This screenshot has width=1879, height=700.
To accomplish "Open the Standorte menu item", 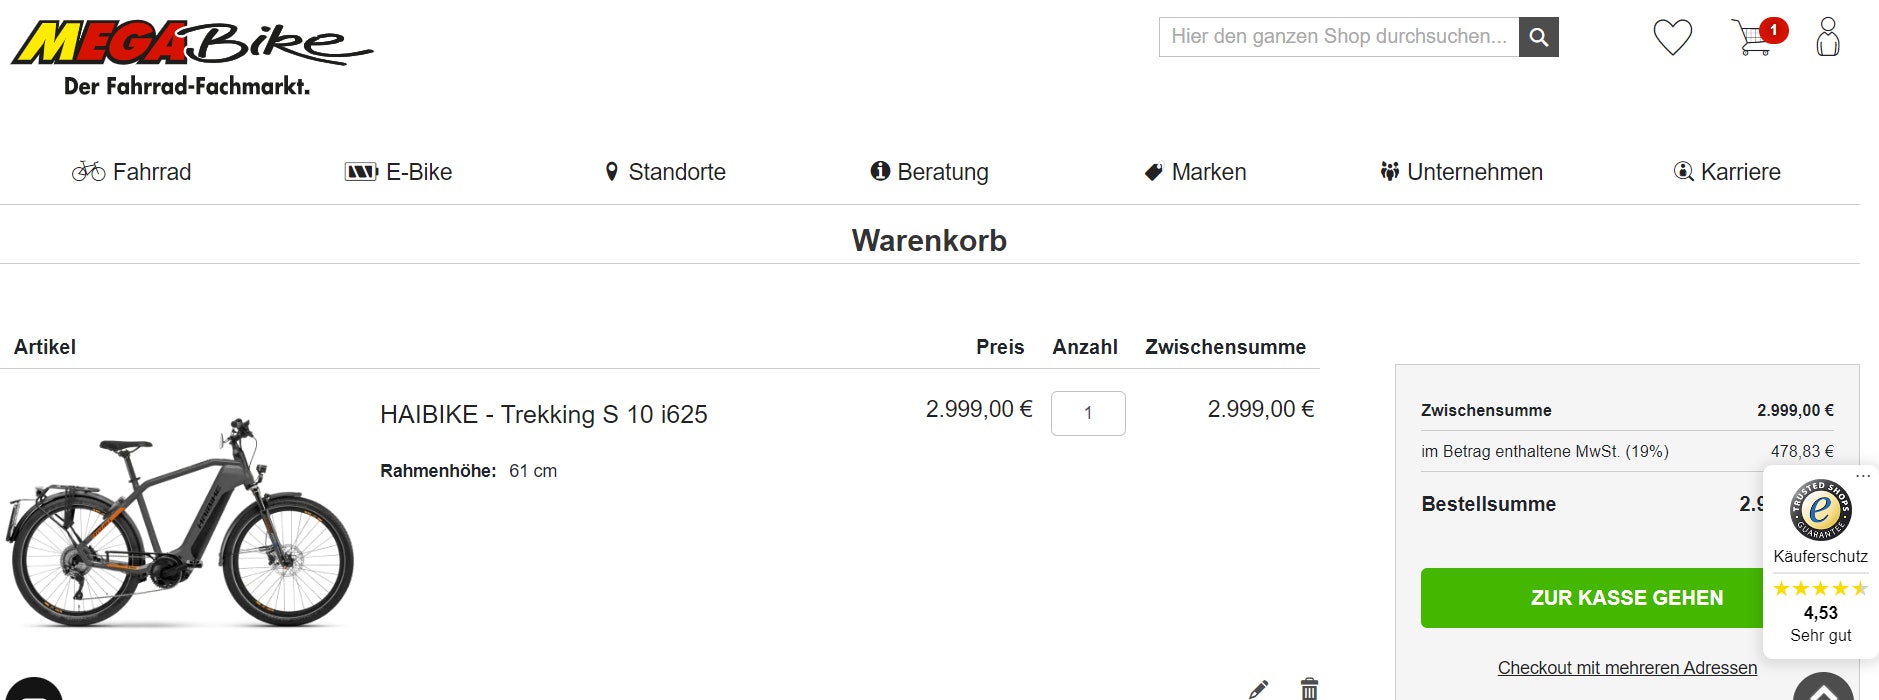I will 665,172.
